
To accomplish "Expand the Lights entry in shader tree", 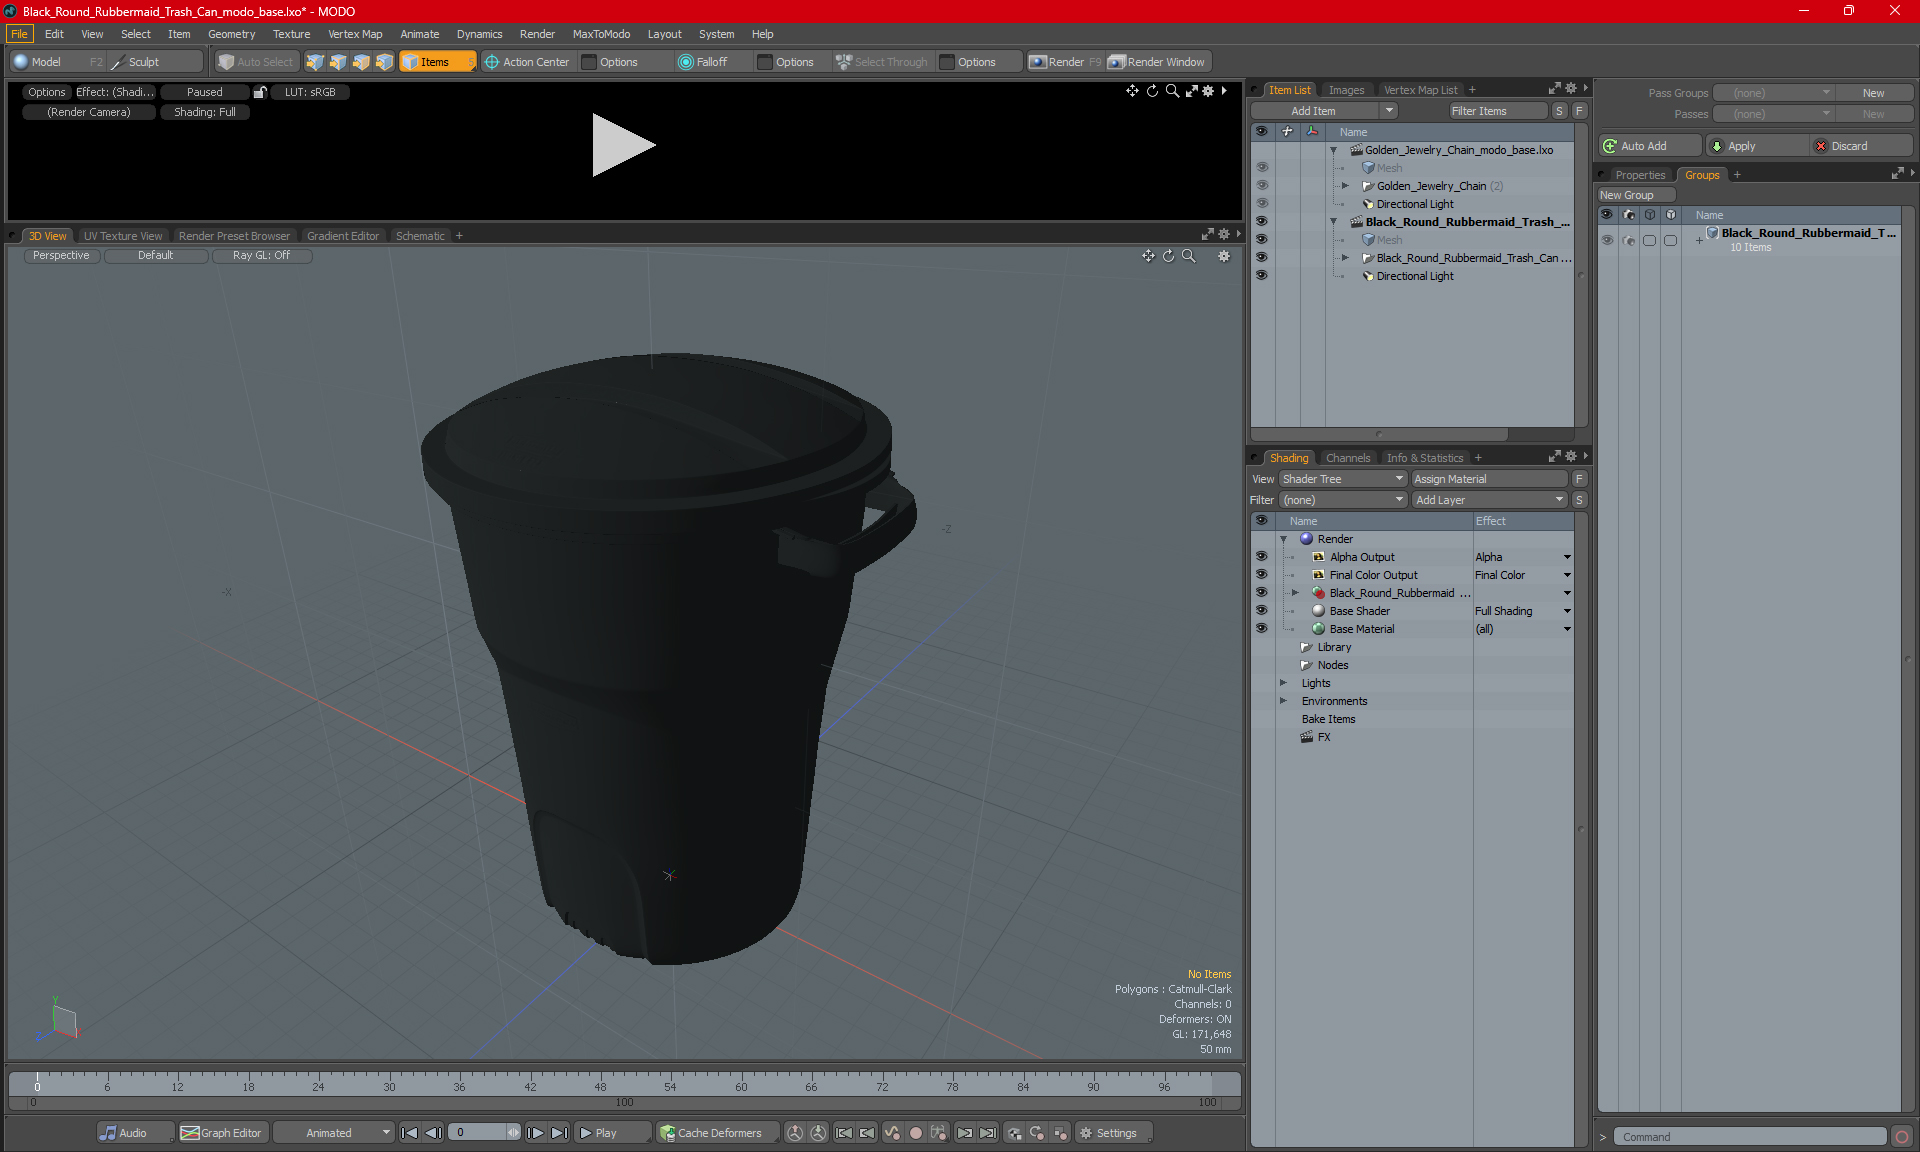I will [x=1284, y=683].
